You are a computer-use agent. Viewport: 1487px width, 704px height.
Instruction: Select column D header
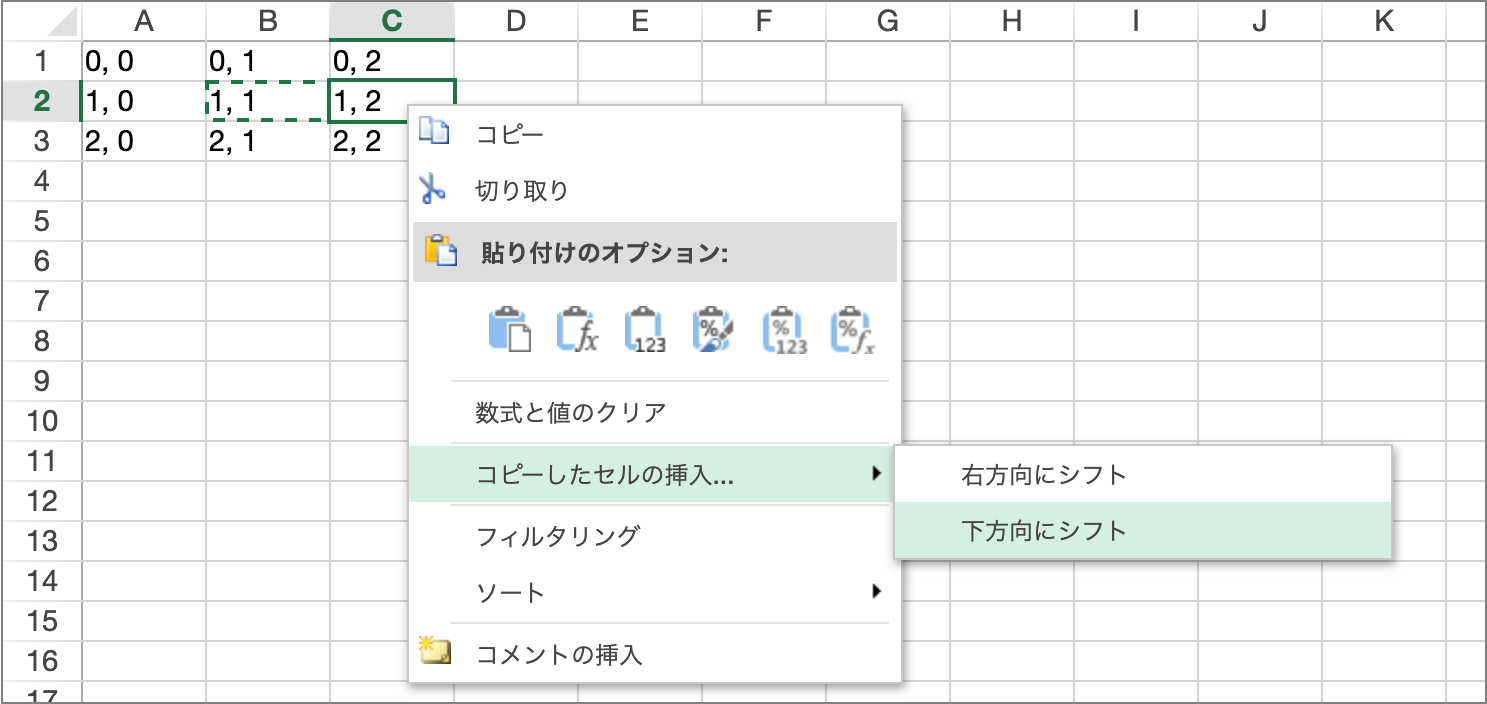[516, 22]
